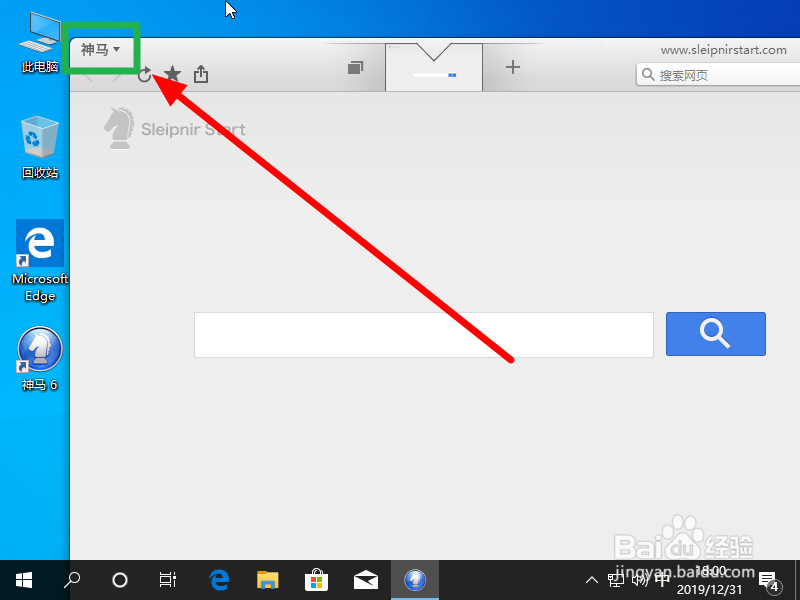Select the Microsoft Edge desktop shortcut
This screenshot has width=800, height=600.
click(40, 261)
